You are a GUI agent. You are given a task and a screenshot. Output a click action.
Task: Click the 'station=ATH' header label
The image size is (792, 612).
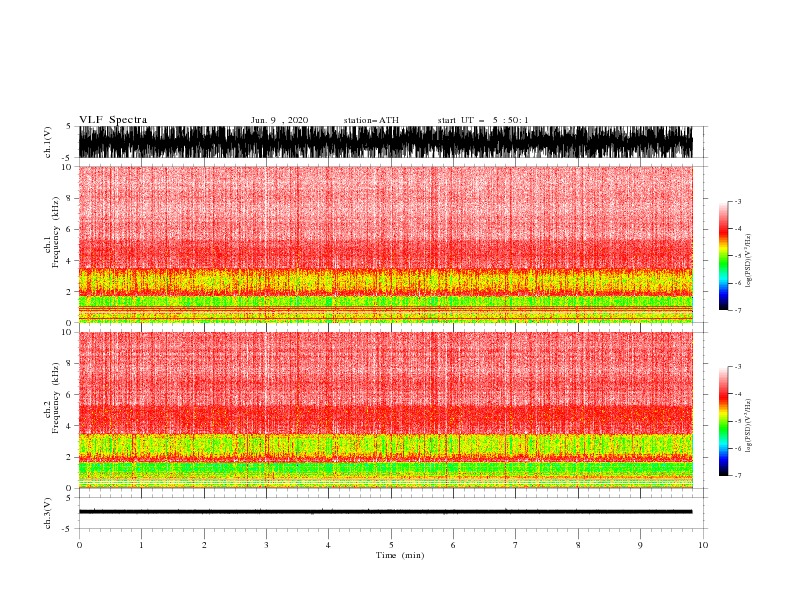click(371, 120)
